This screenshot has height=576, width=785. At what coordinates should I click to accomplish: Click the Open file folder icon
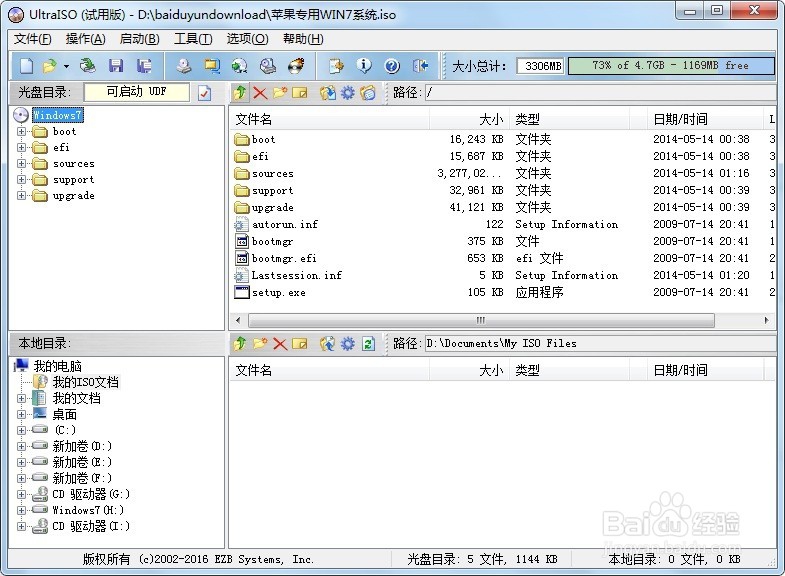click(50, 66)
